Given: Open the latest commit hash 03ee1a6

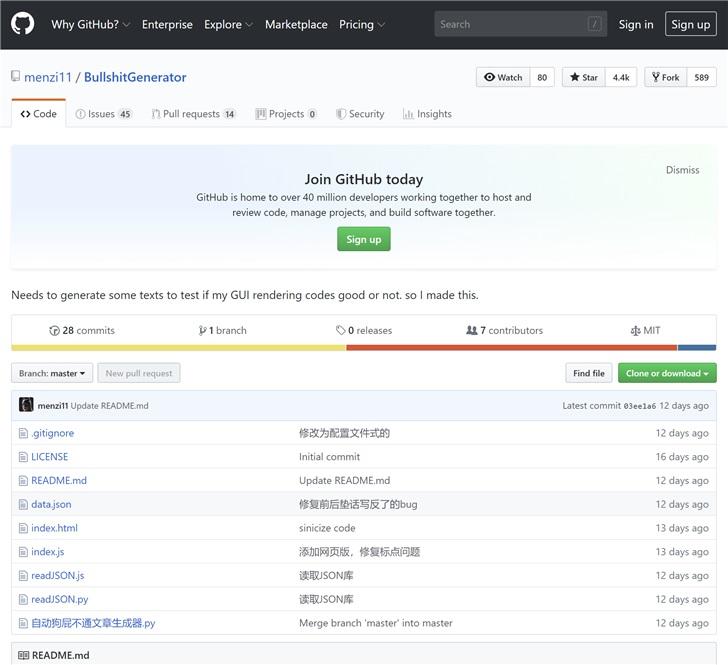Looking at the screenshot, I should [640, 406].
